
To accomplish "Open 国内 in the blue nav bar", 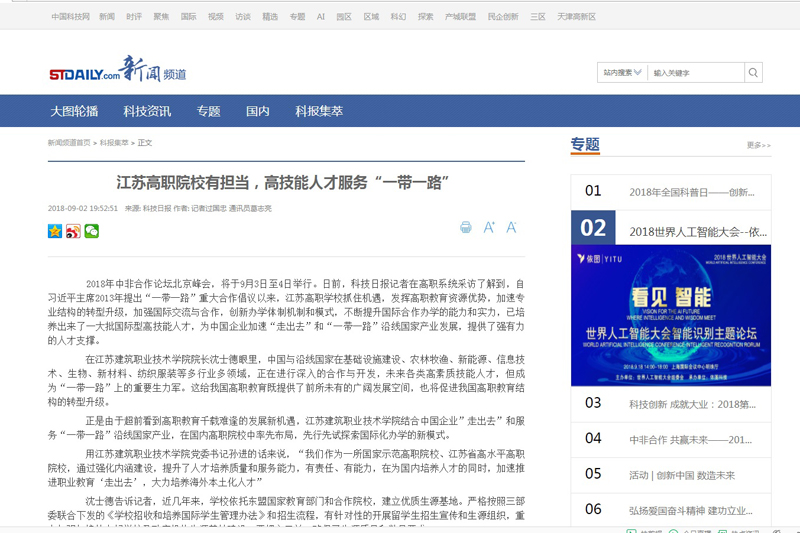I will (x=258, y=111).
